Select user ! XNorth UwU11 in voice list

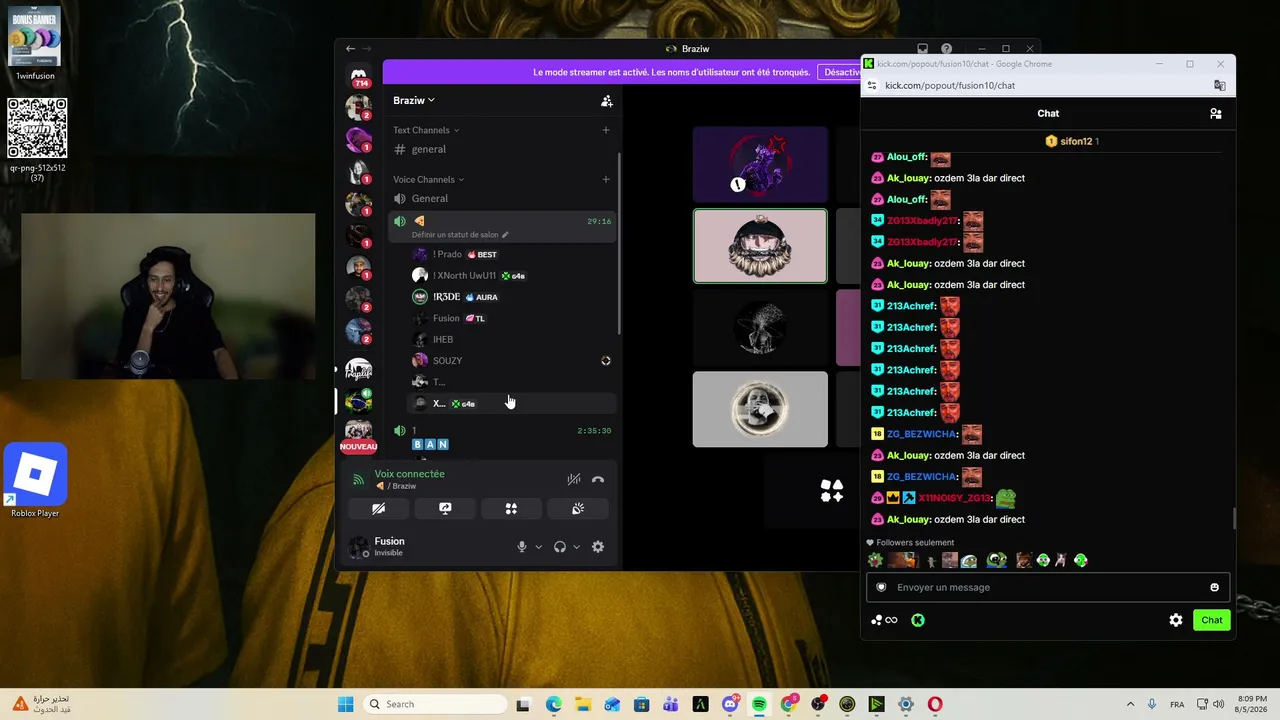(512, 276)
